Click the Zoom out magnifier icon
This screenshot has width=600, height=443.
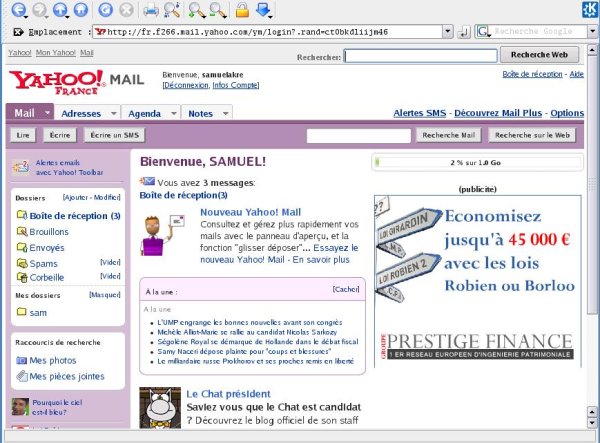coord(218,10)
